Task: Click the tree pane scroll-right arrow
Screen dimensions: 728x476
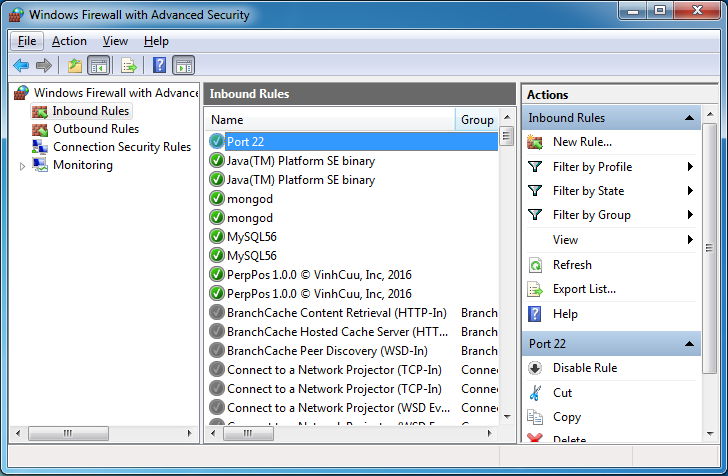Action: point(189,433)
